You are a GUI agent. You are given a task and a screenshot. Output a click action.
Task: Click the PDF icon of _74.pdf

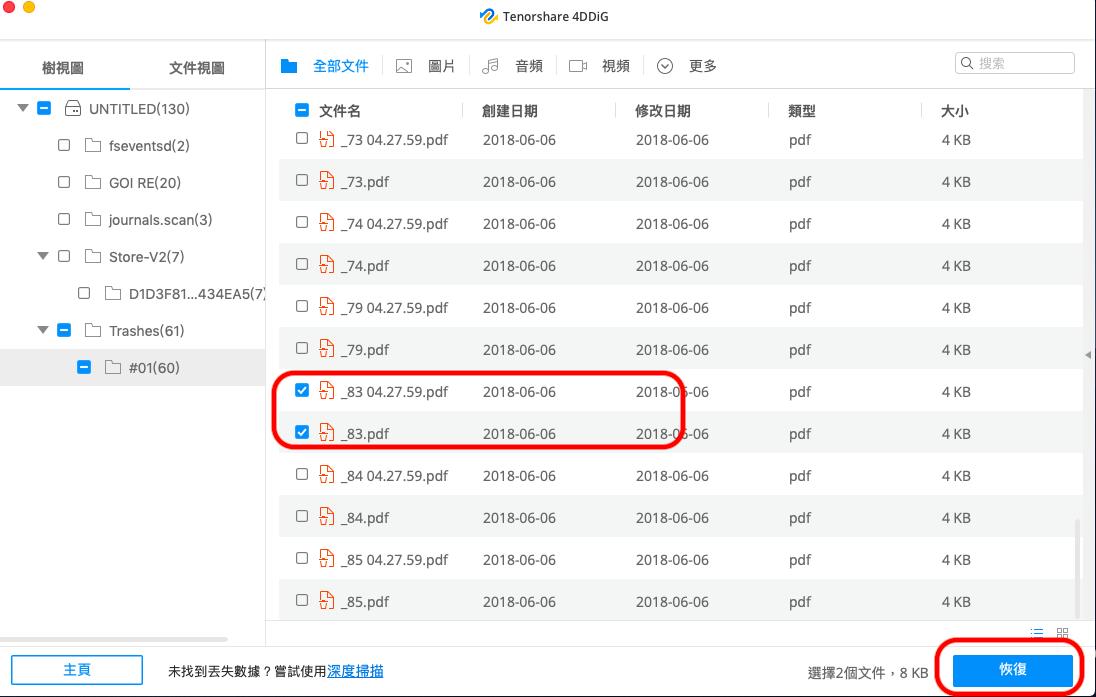click(x=326, y=265)
